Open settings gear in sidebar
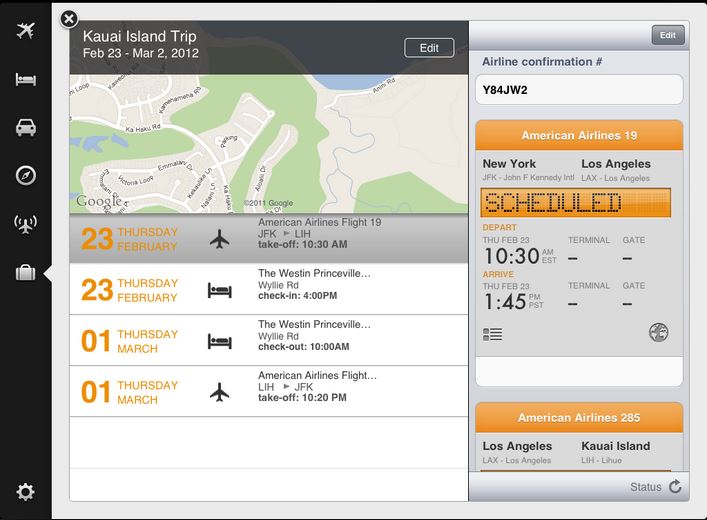707x520 pixels. (x=25, y=492)
